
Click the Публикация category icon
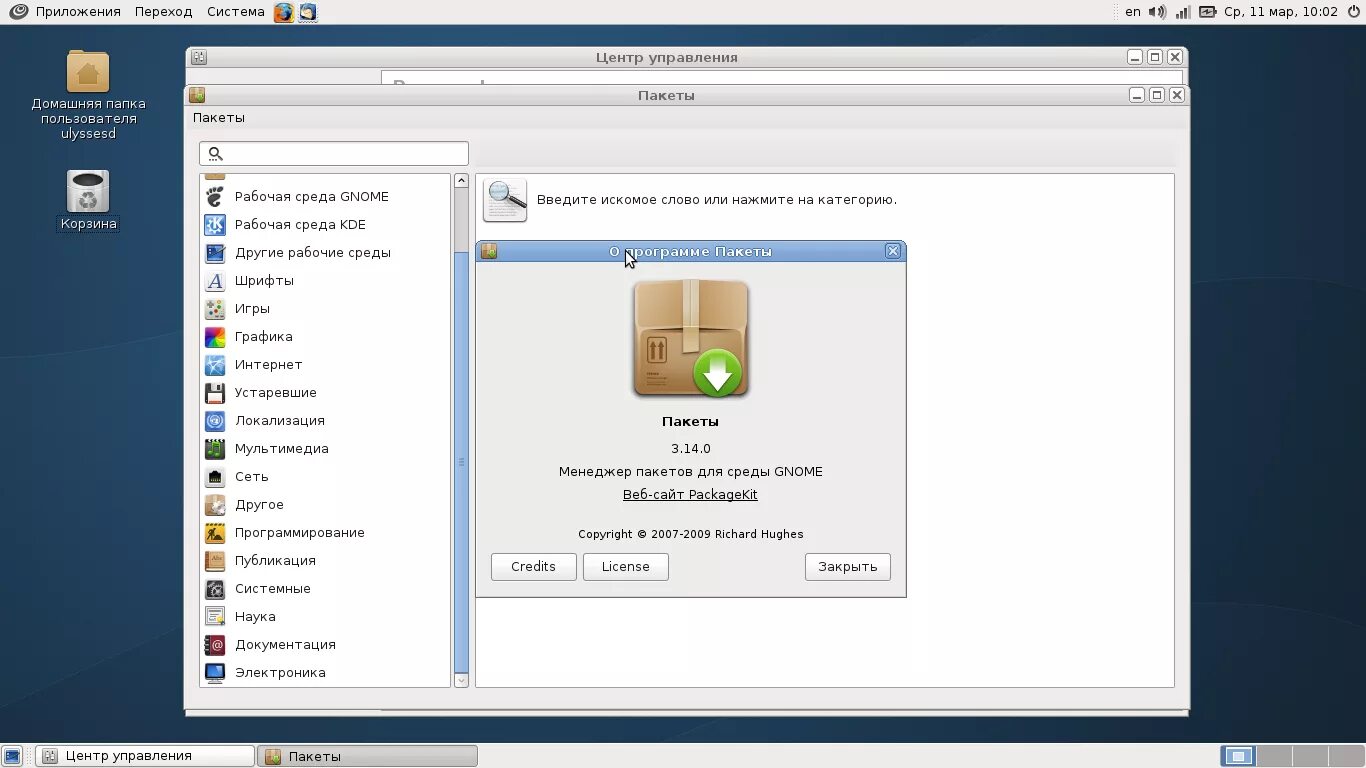coord(215,561)
